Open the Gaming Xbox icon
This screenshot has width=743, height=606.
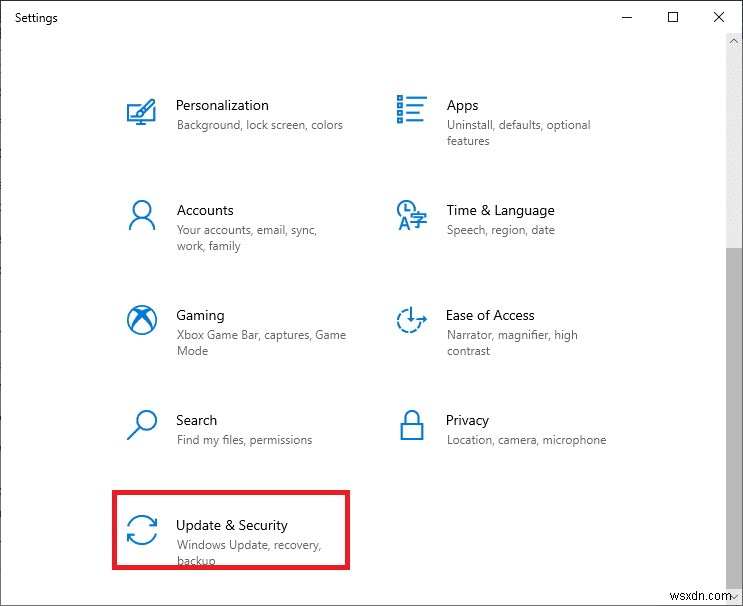(142, 320)
